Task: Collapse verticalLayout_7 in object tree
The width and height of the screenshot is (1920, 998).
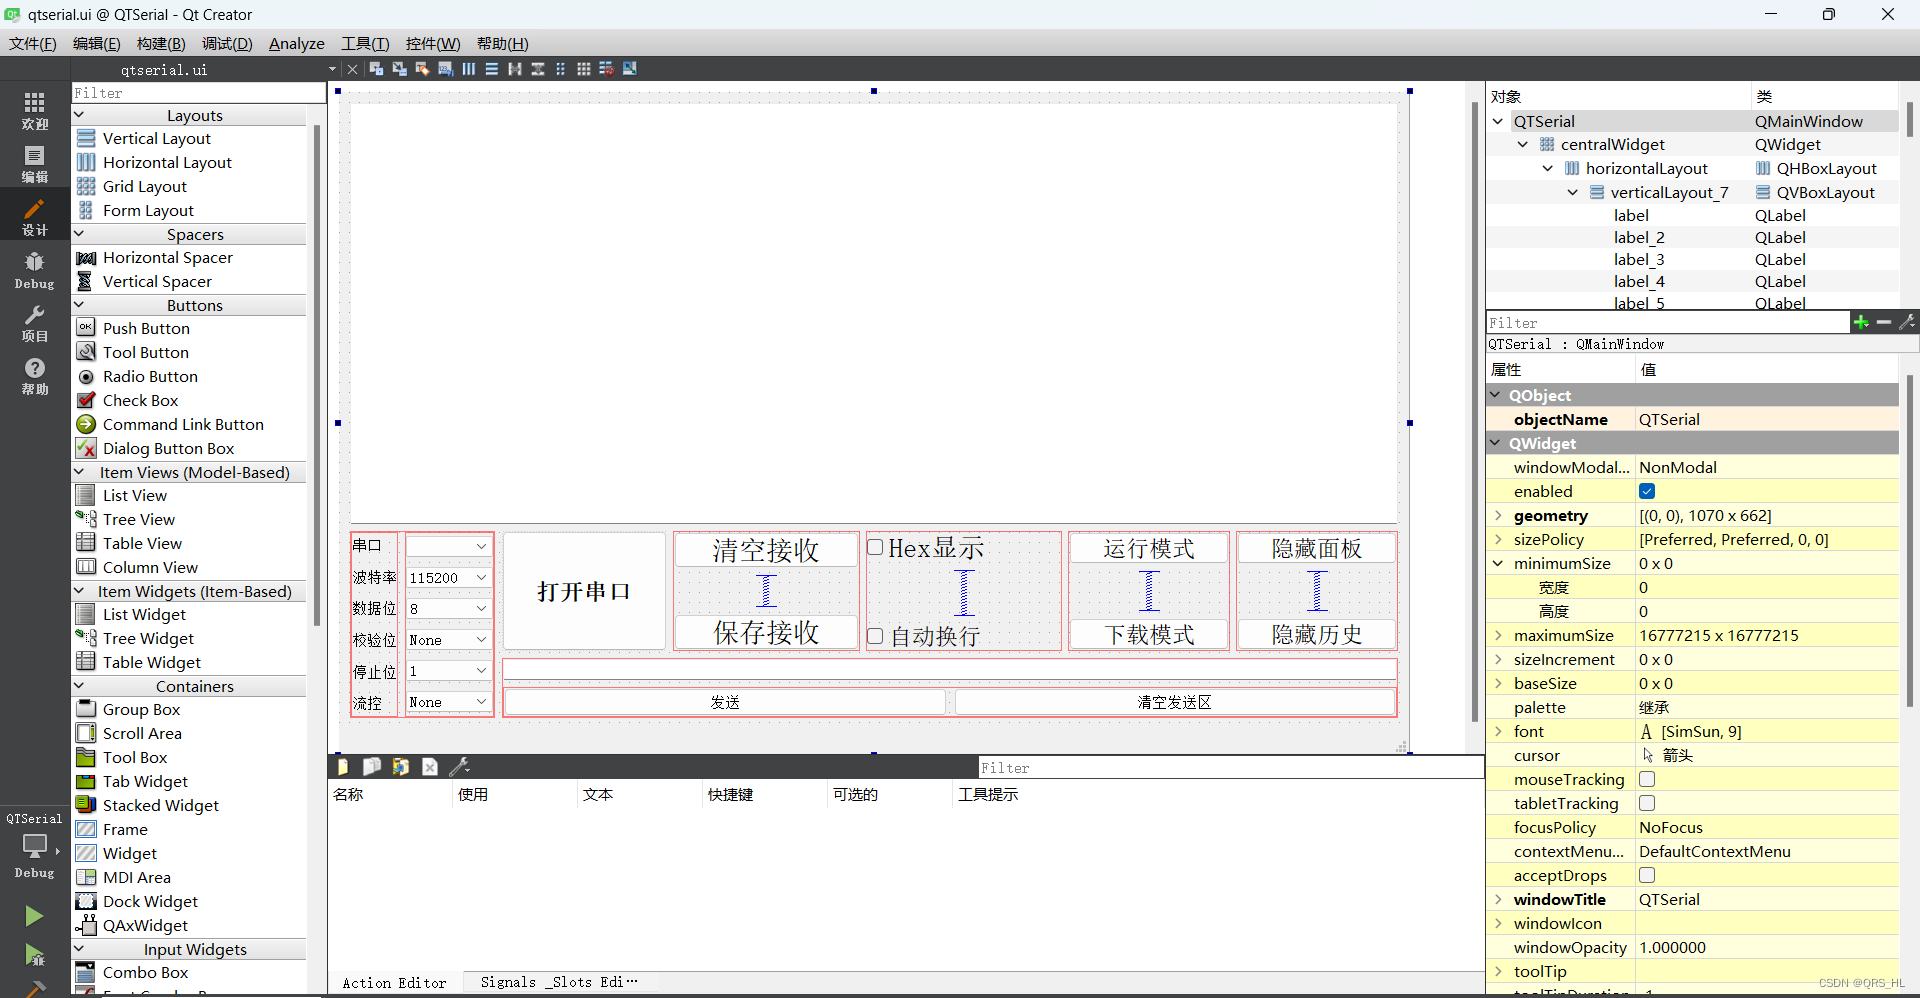Action: point(1572,192)
